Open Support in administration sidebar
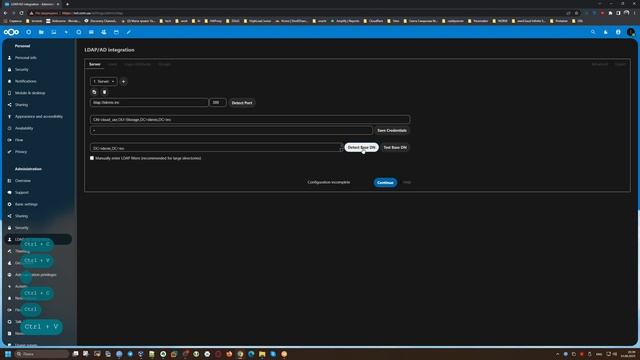The image size is (640, 360). tap(22, 192)
